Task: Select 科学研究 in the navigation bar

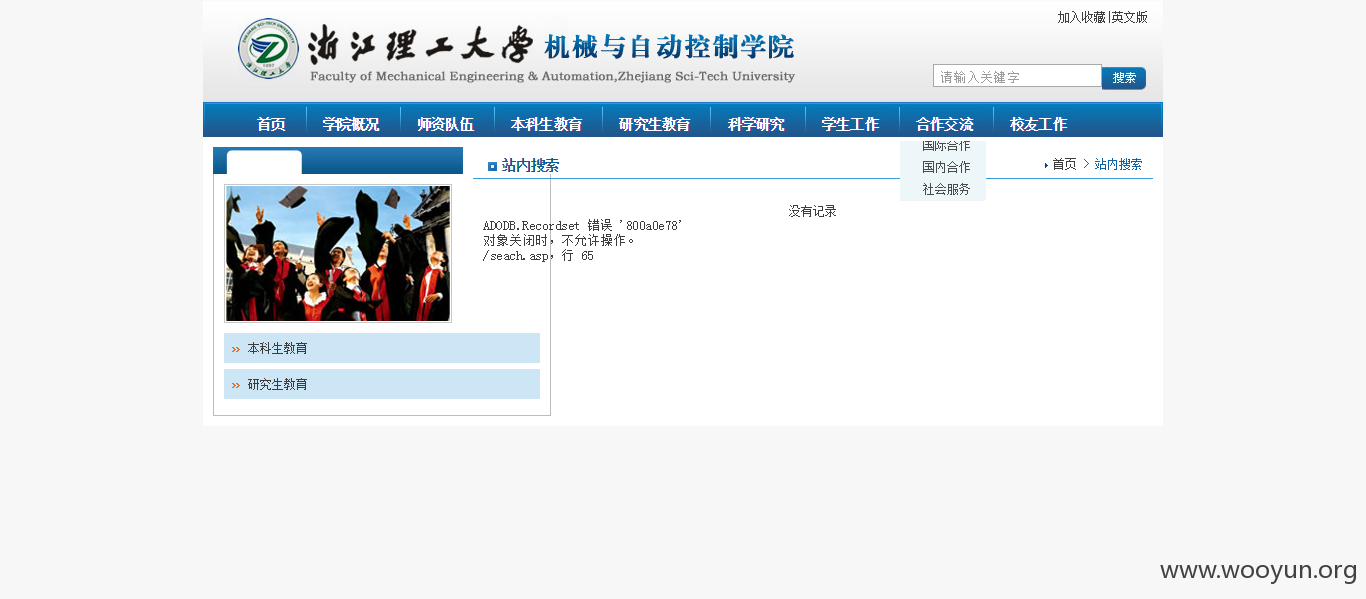Action: point(756,124)
